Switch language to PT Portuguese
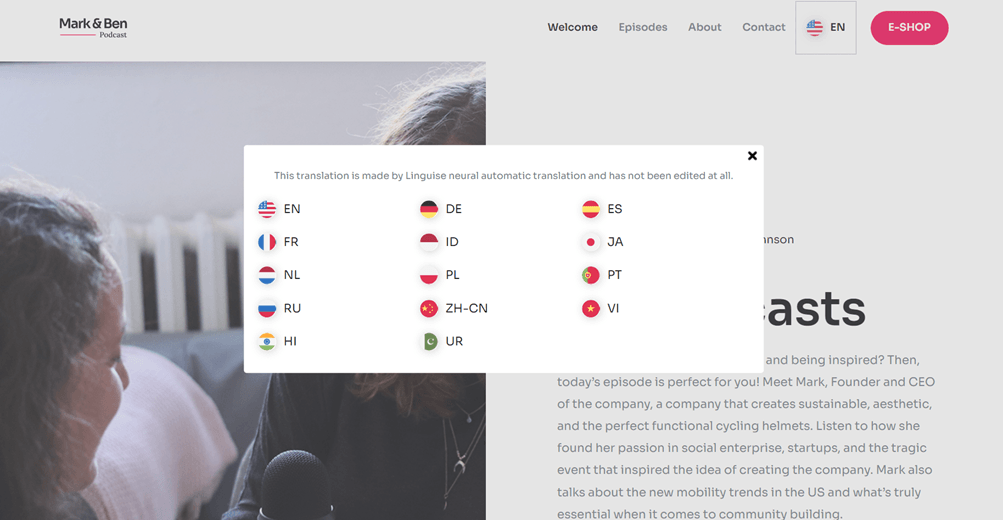Screen dimensions: 1004x520 615,275
